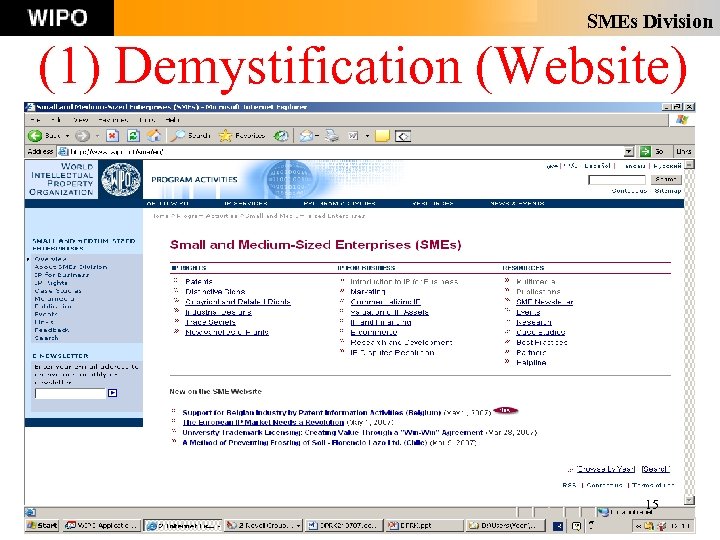Click the yellow note Discuss icon
Screen dimensions: 720x540
382,136
